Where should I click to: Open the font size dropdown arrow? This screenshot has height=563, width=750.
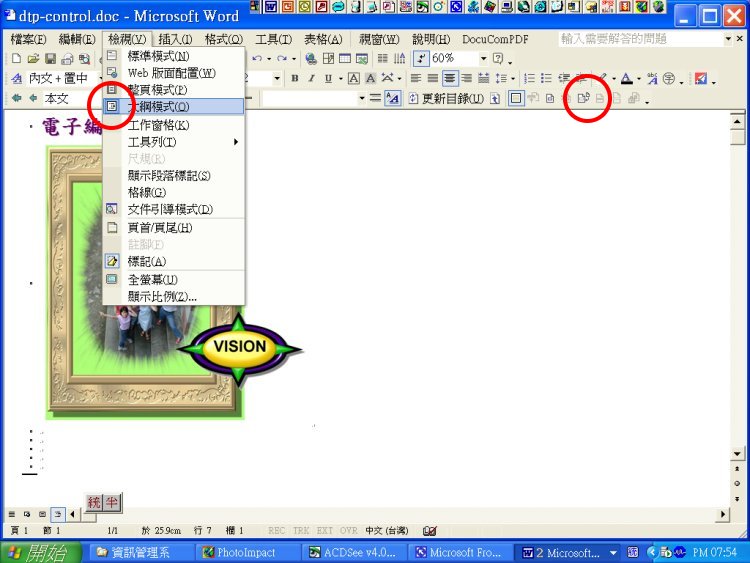pyautogui.click(x=276, y=78)
